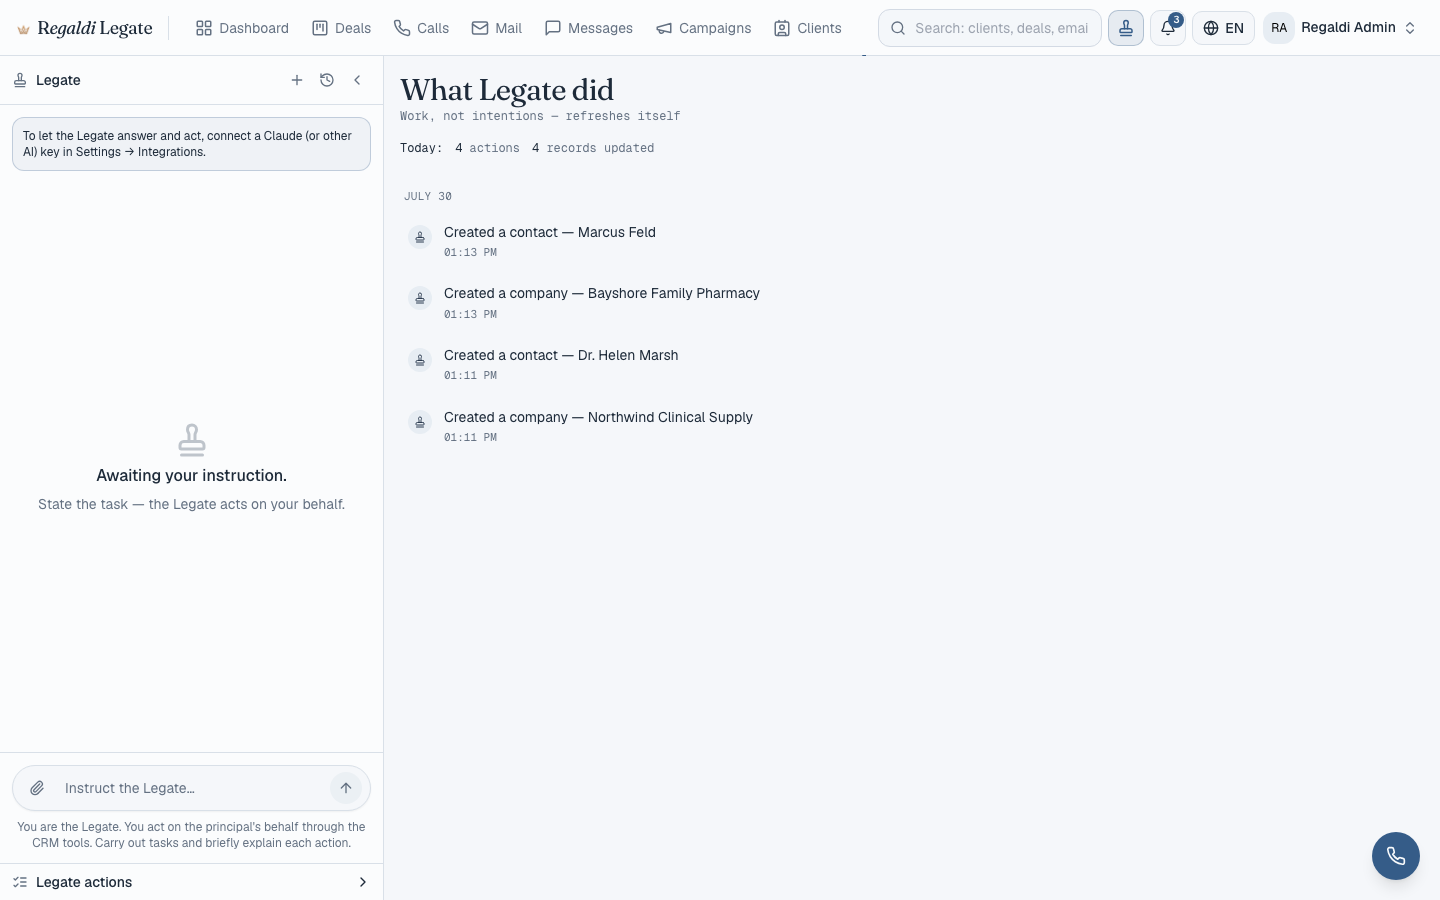Focus the global search field
The image size is (1440, 900).
coord(990,28)
